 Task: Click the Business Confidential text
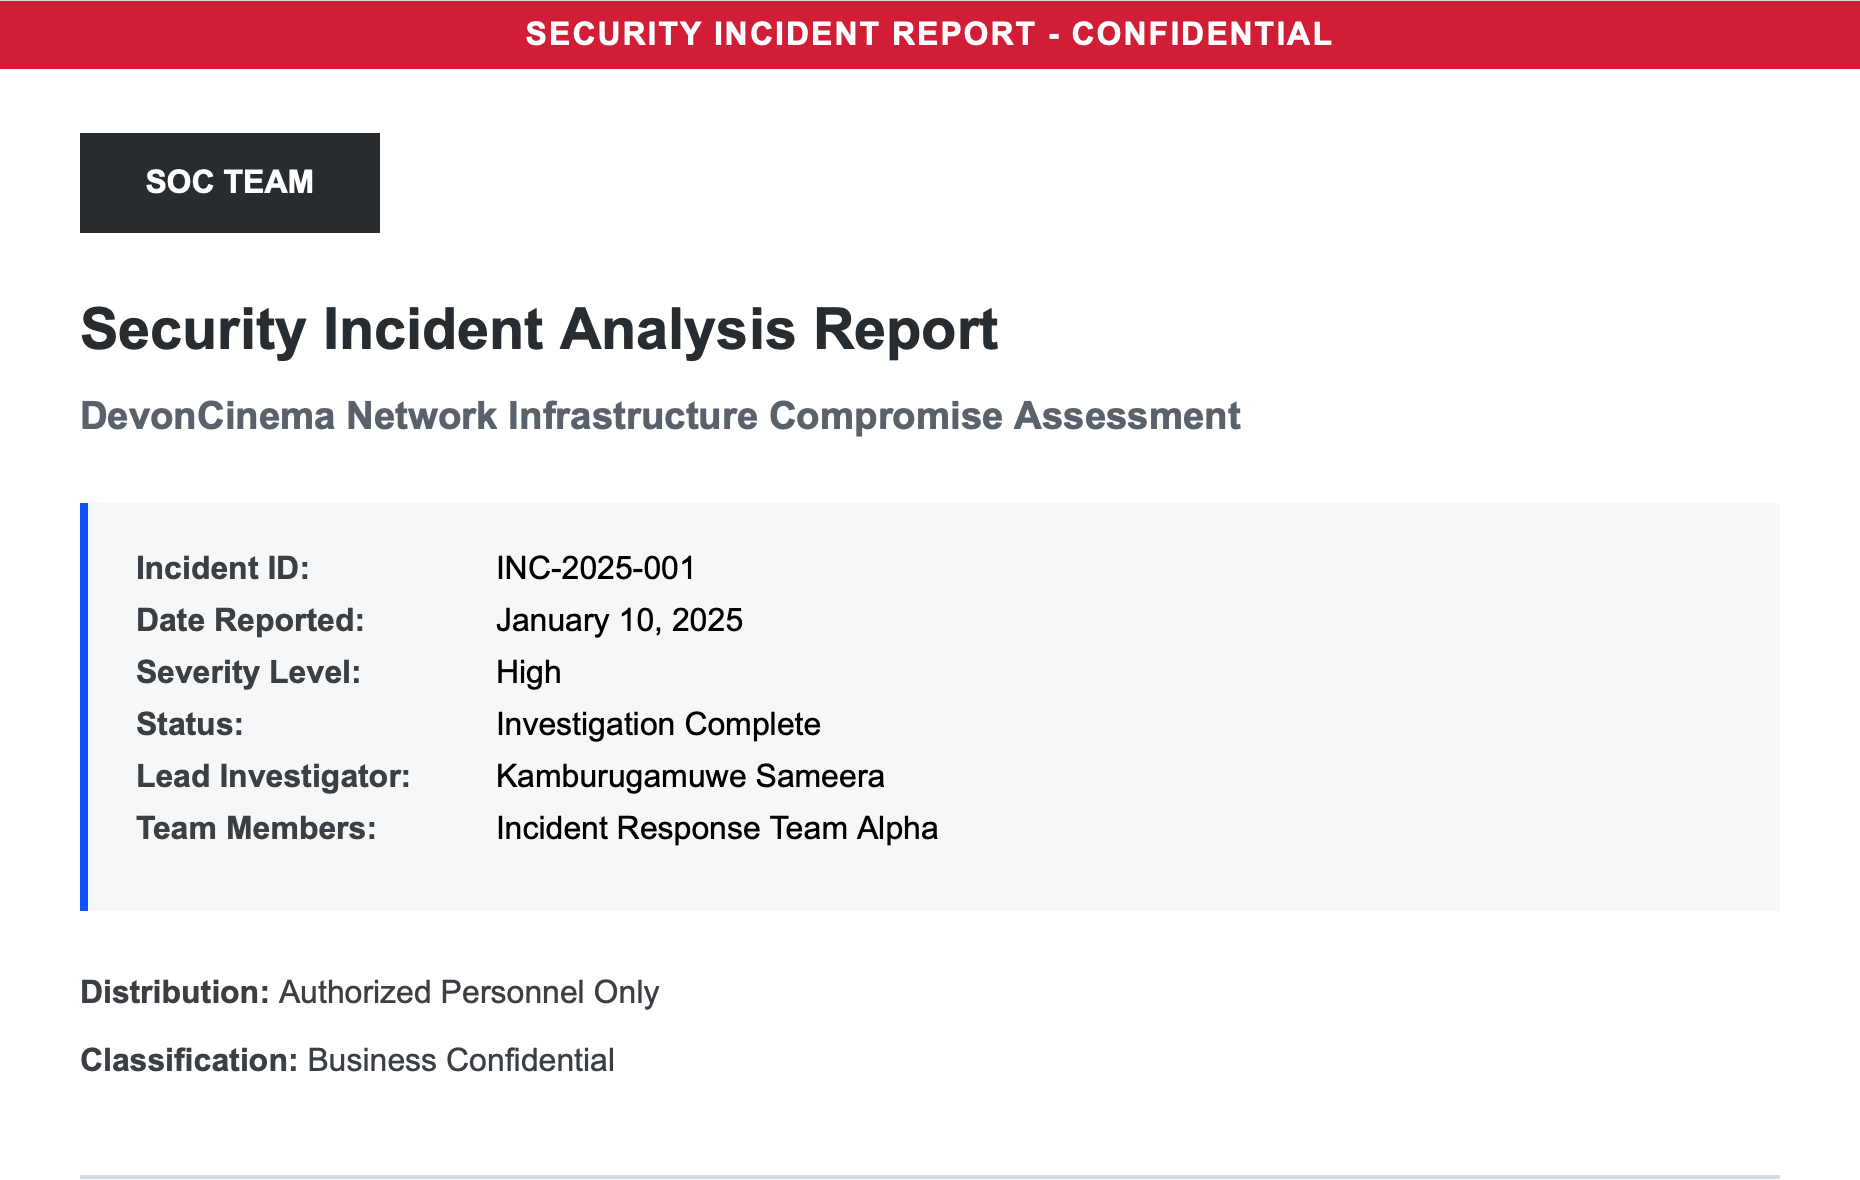(461, 1060)
